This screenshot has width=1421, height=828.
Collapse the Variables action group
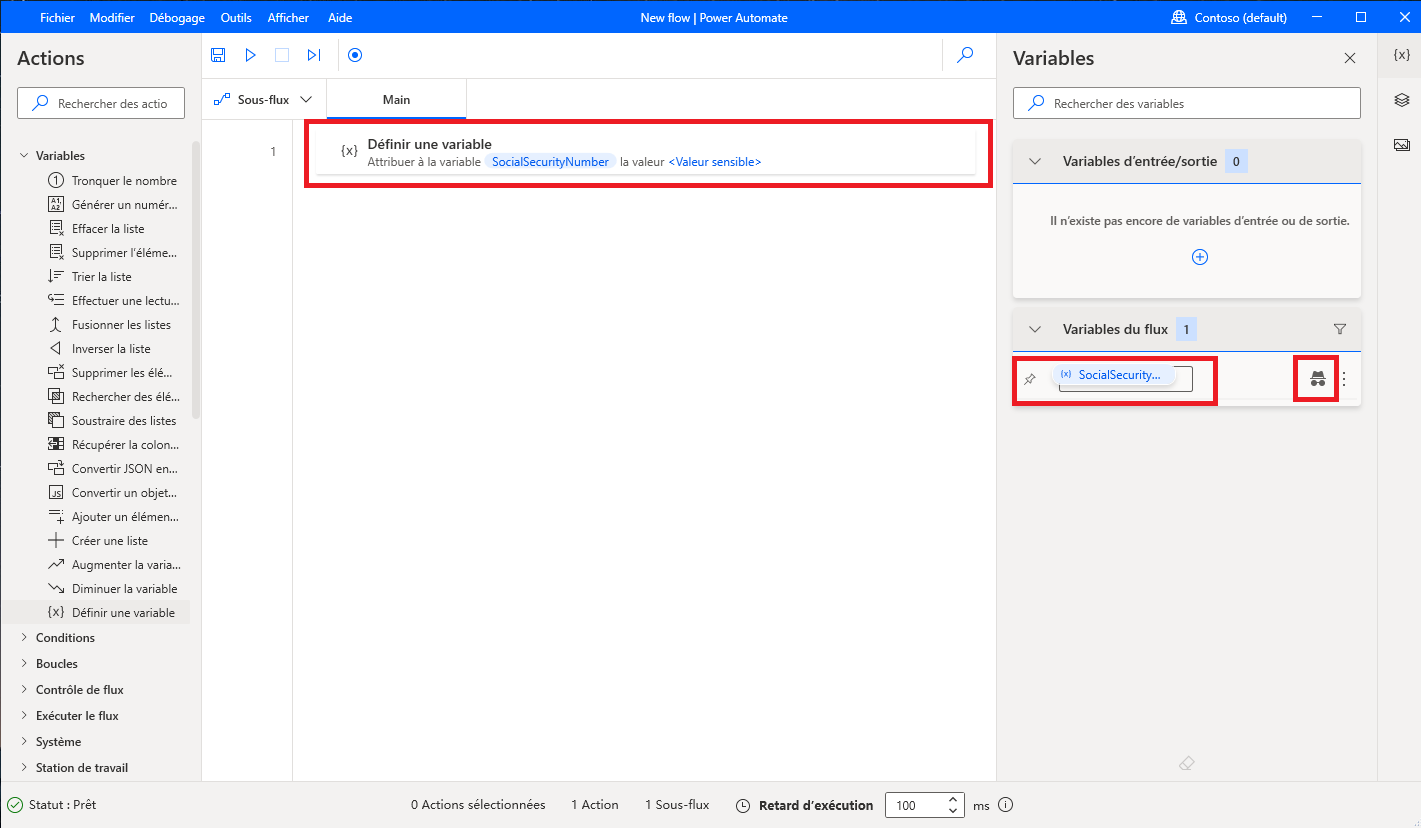tap(24, 156)
